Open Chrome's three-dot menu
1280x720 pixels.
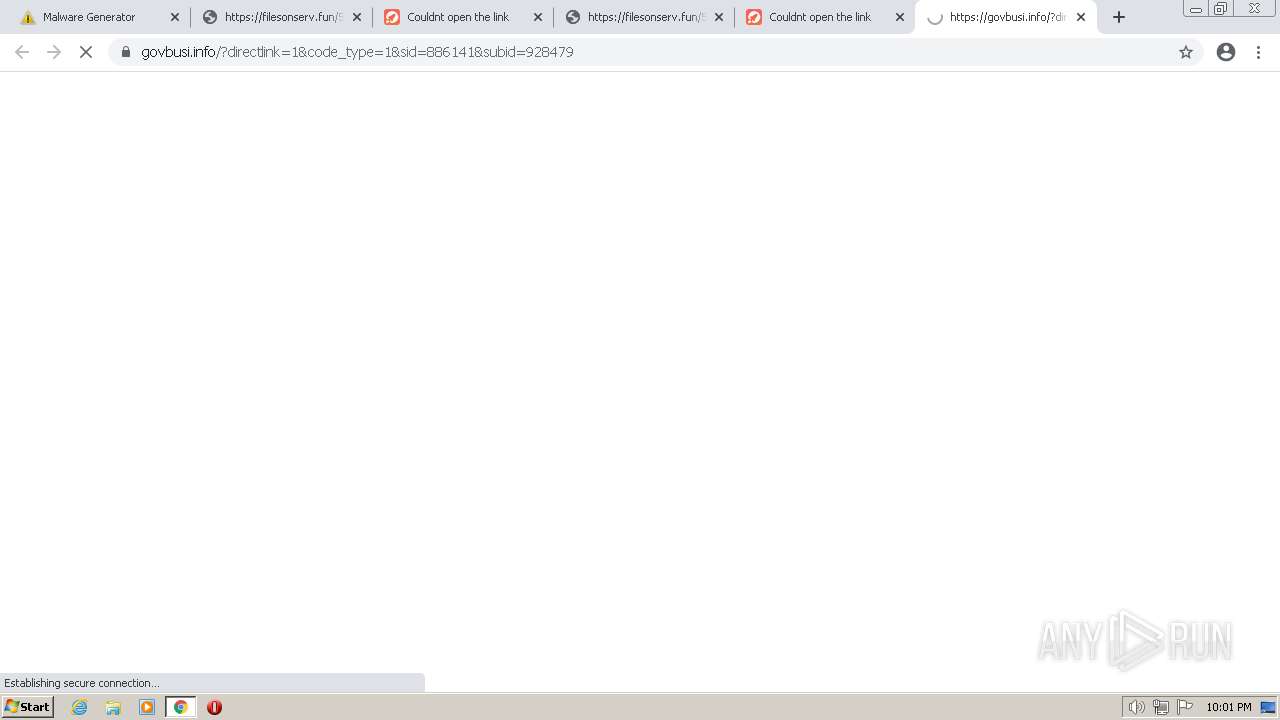1258,52
